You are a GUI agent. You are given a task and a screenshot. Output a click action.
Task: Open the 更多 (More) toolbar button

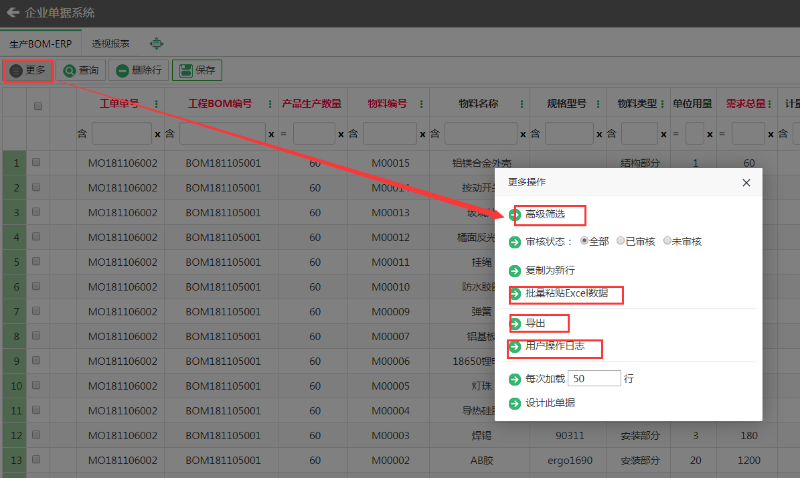(x=28, y=70)
